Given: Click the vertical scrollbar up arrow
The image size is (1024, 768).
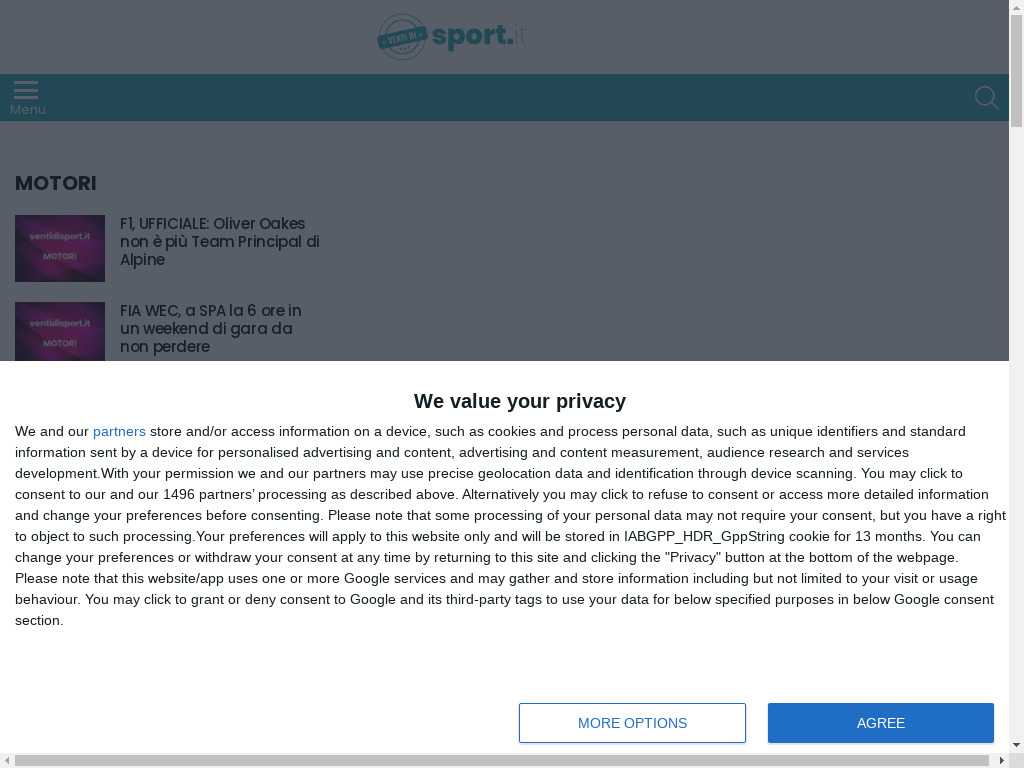Looking at the screenshot, I should [x=1016, y=6].
